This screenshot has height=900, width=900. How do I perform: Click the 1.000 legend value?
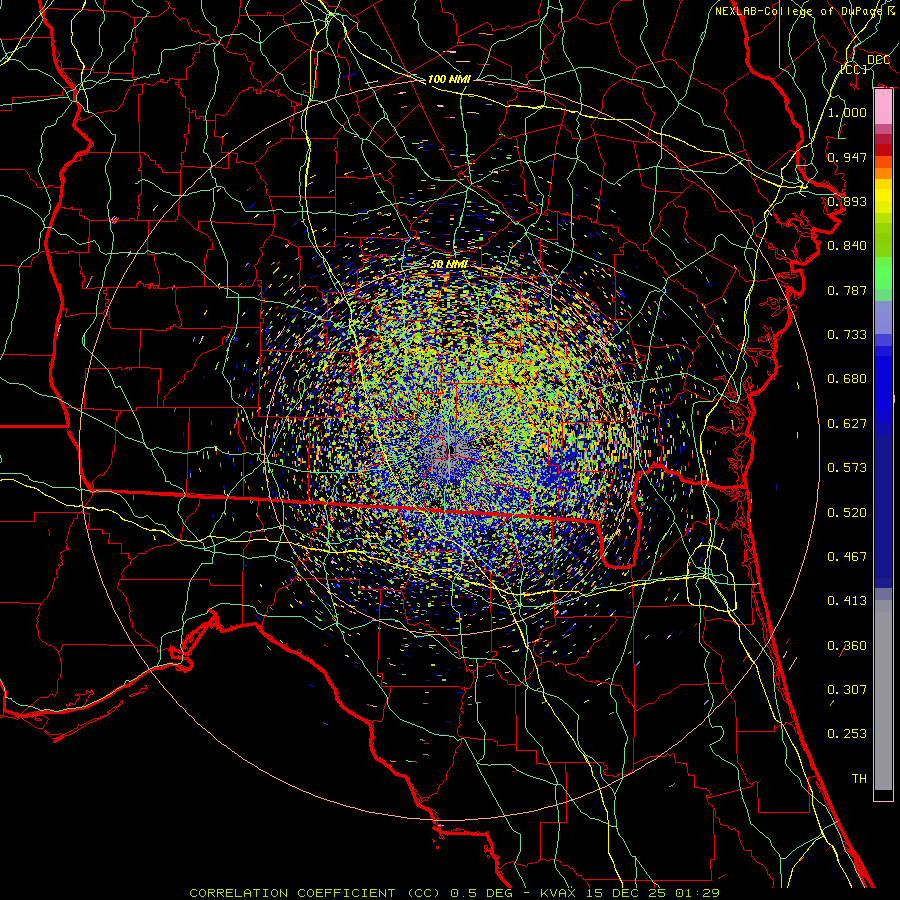(847, 112)
